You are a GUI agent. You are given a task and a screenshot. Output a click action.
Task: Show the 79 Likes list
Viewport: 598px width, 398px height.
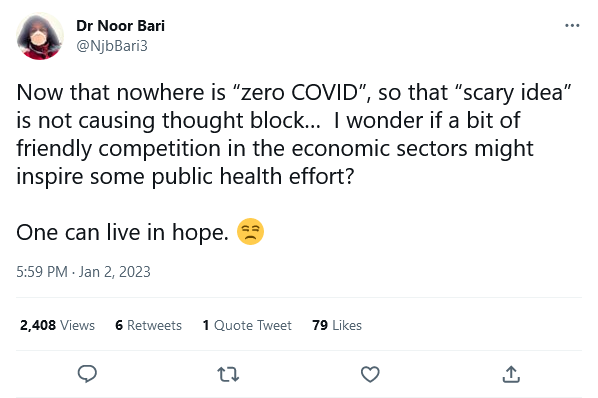(x=337, y=325)
